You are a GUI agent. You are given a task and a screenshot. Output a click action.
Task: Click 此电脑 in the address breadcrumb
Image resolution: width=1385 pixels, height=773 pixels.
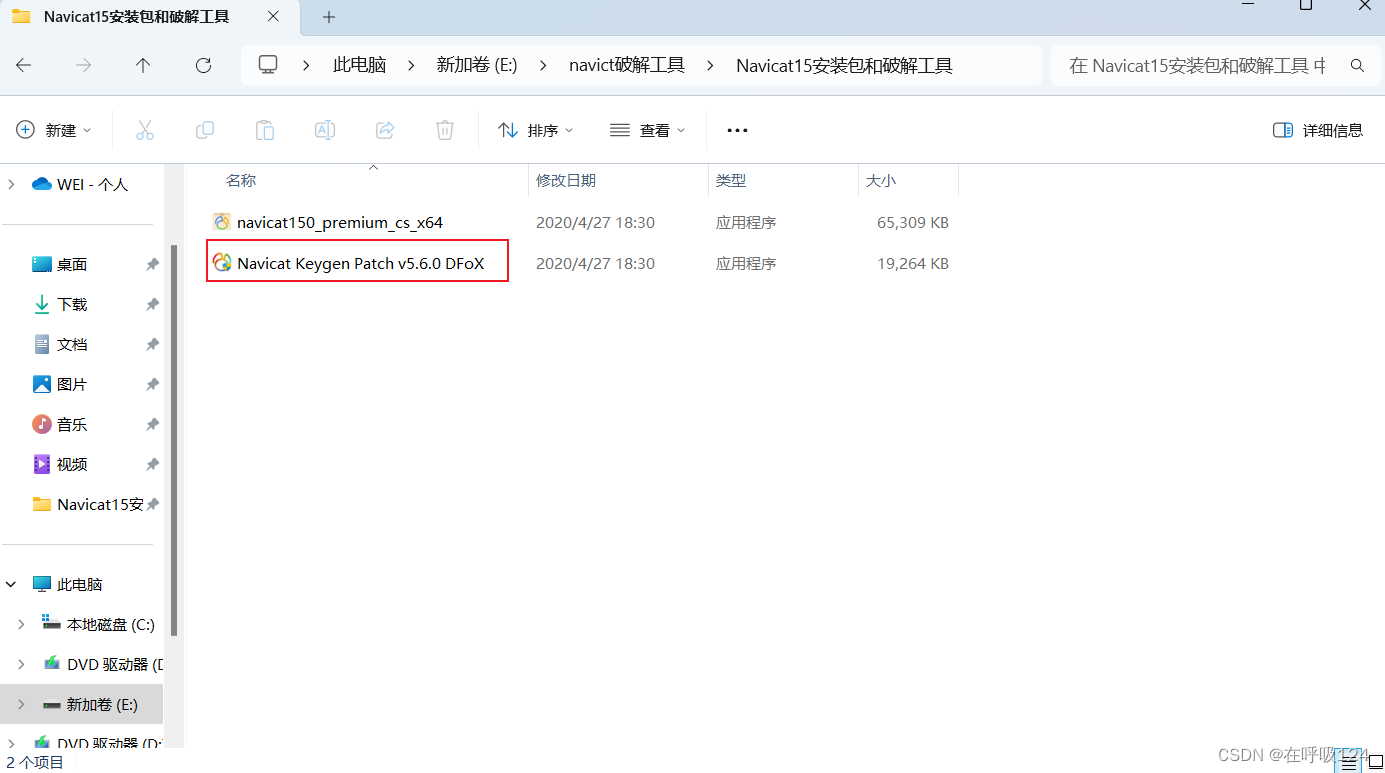(x=359, y=65)
